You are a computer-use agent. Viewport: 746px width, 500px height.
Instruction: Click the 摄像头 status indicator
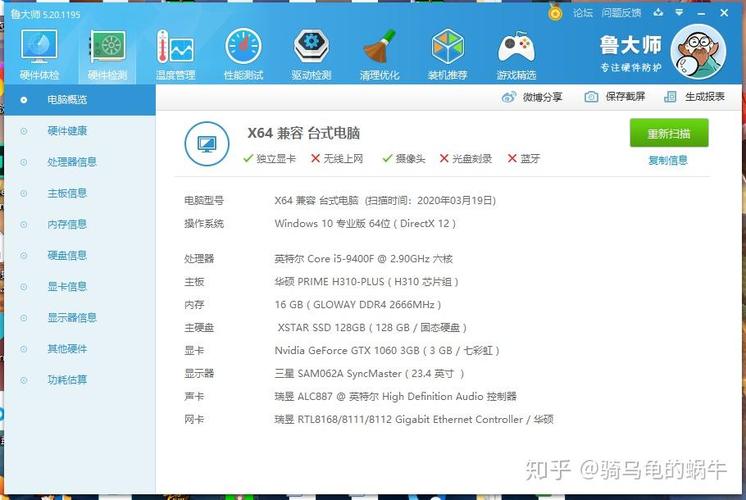pyautogui.click(x=404, y=159)
